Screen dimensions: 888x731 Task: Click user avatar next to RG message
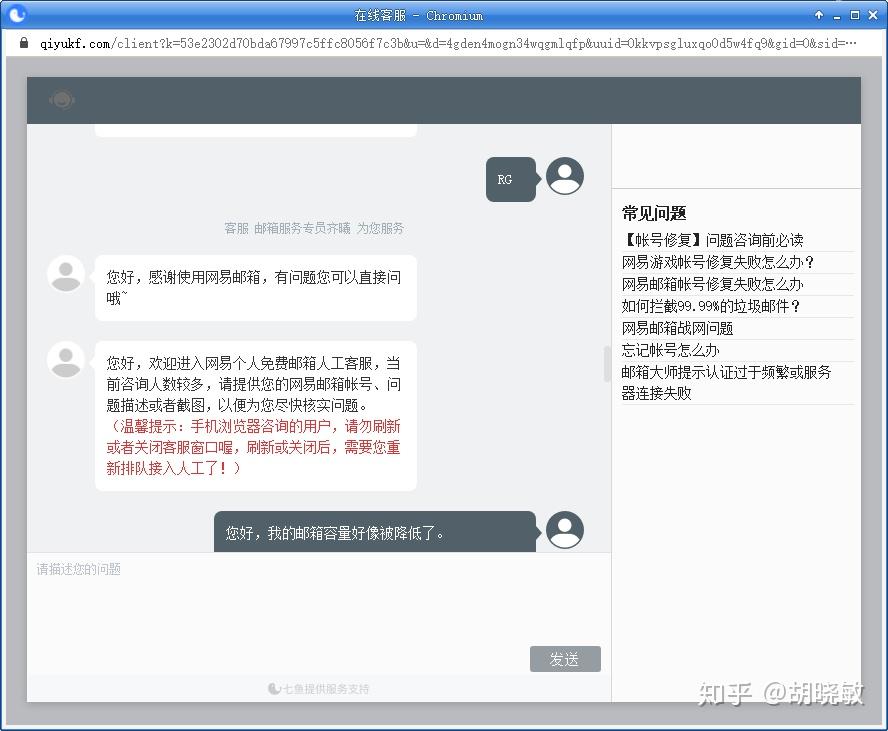[x=565, y=176]
